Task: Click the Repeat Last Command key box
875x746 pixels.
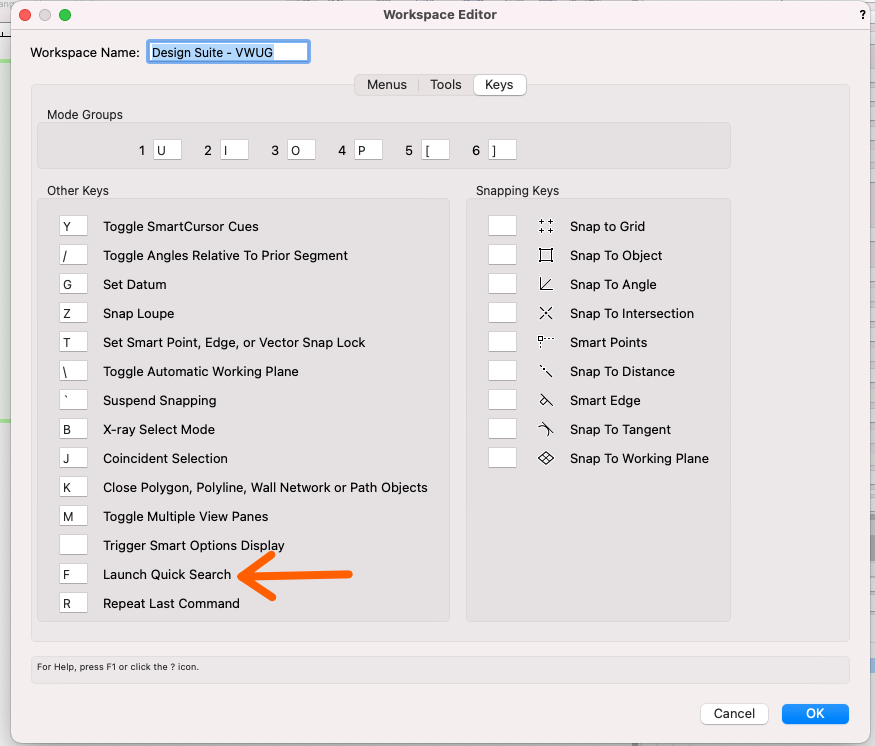Action: [x=73, y=603]
